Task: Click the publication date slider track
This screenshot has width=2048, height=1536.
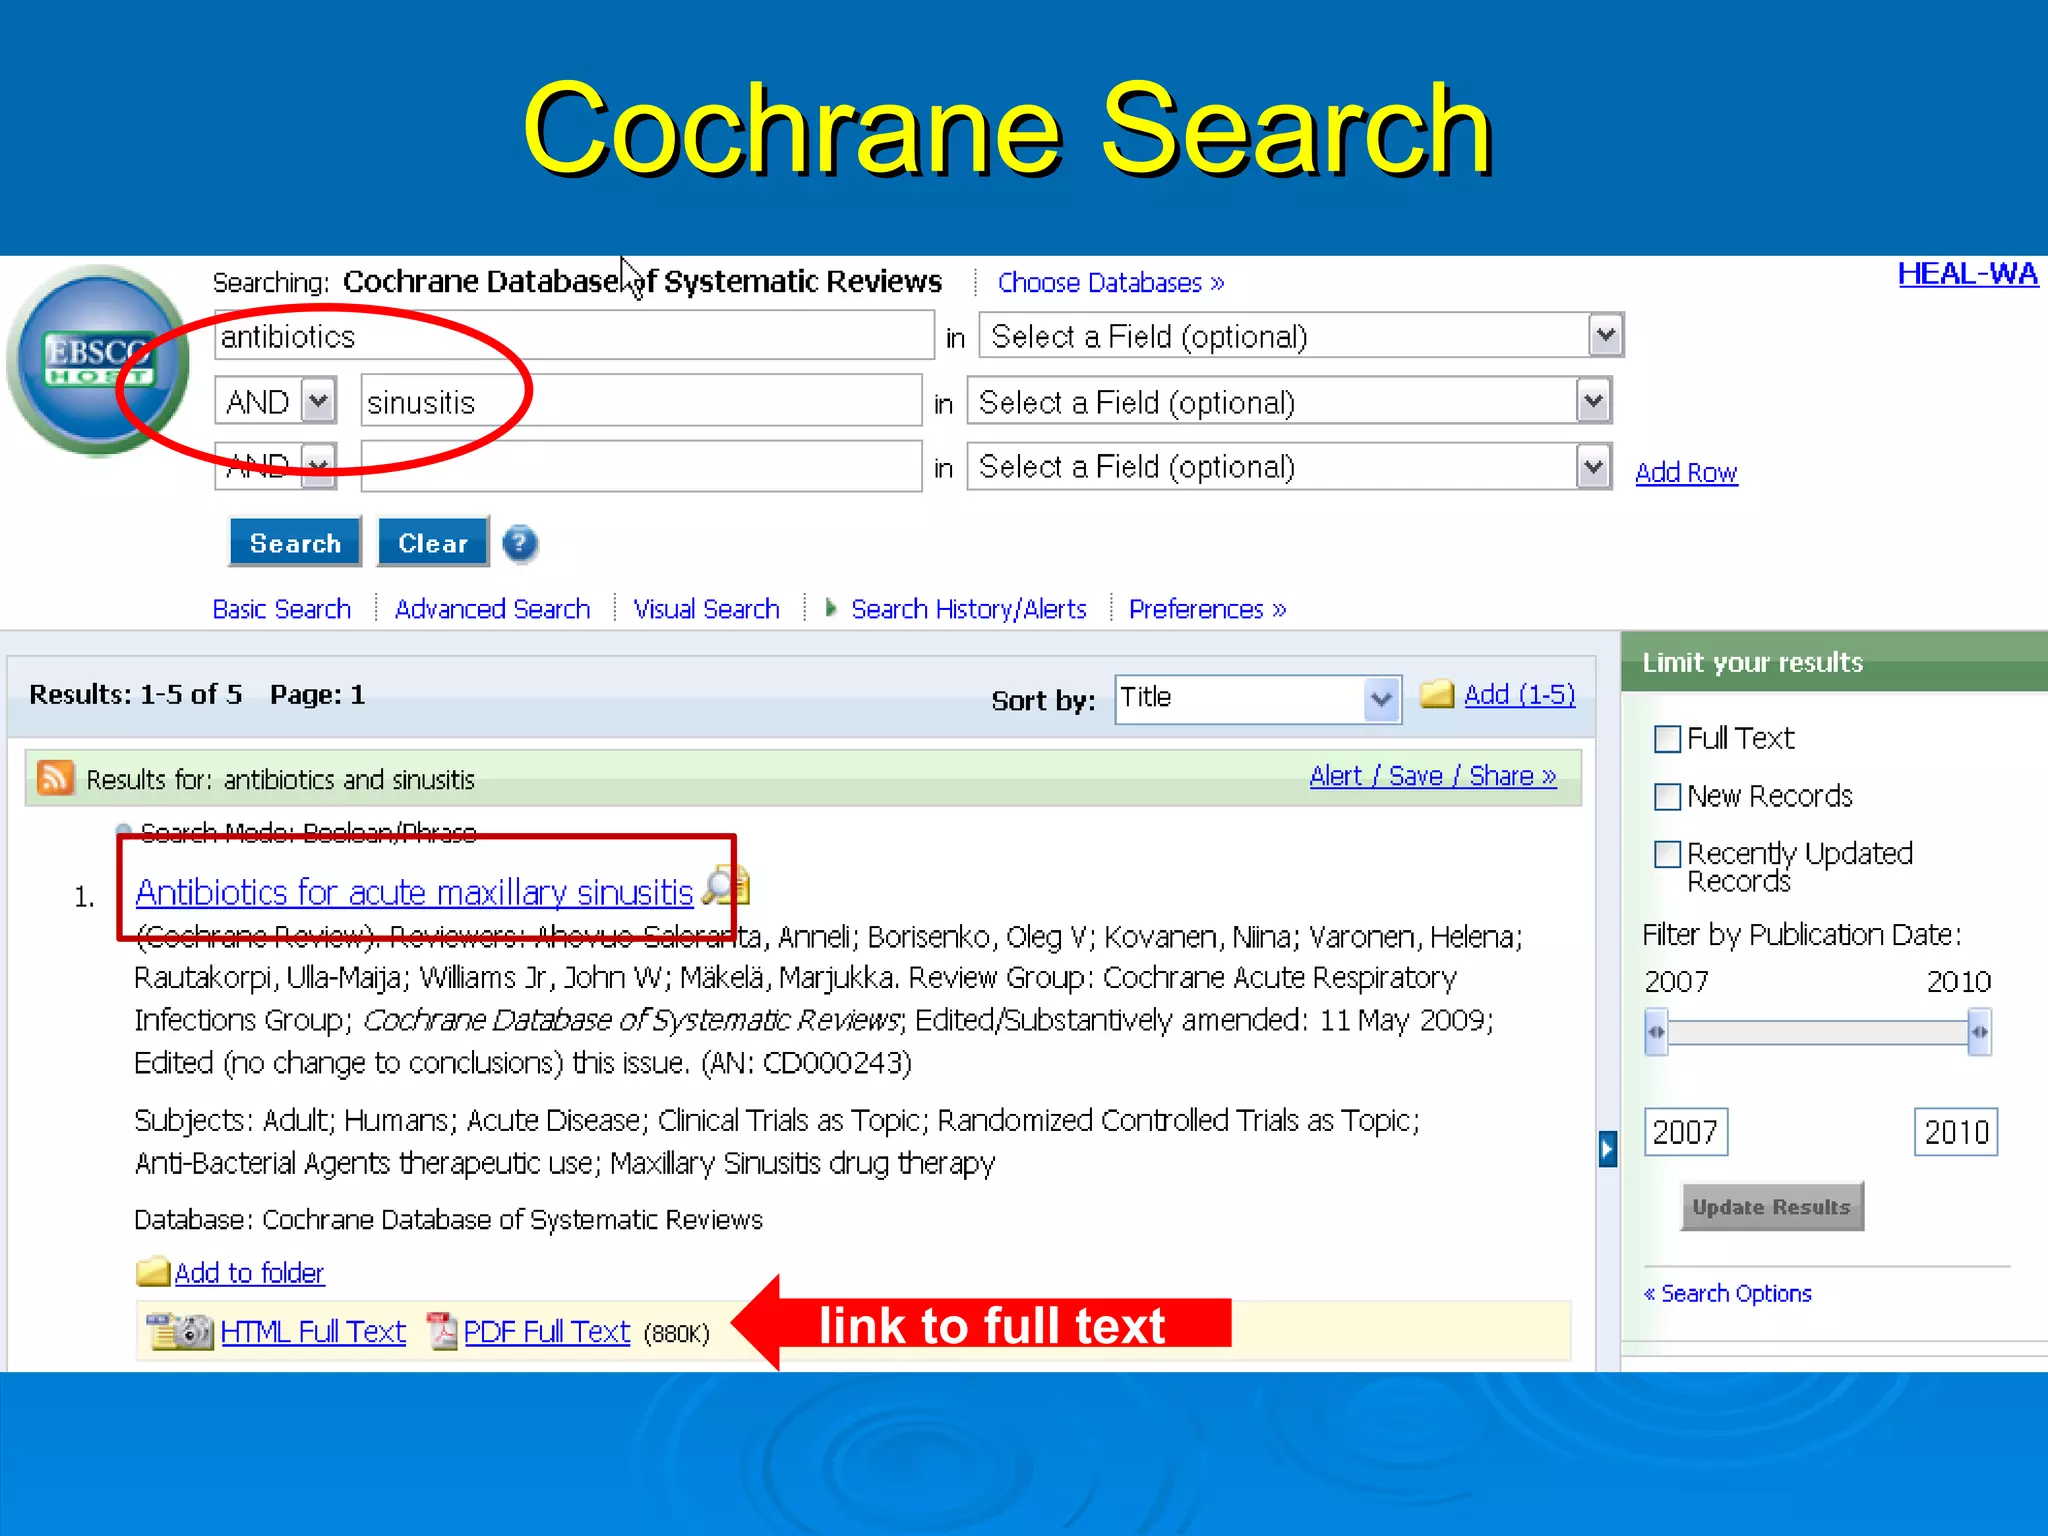Action: (1818, 1032)
